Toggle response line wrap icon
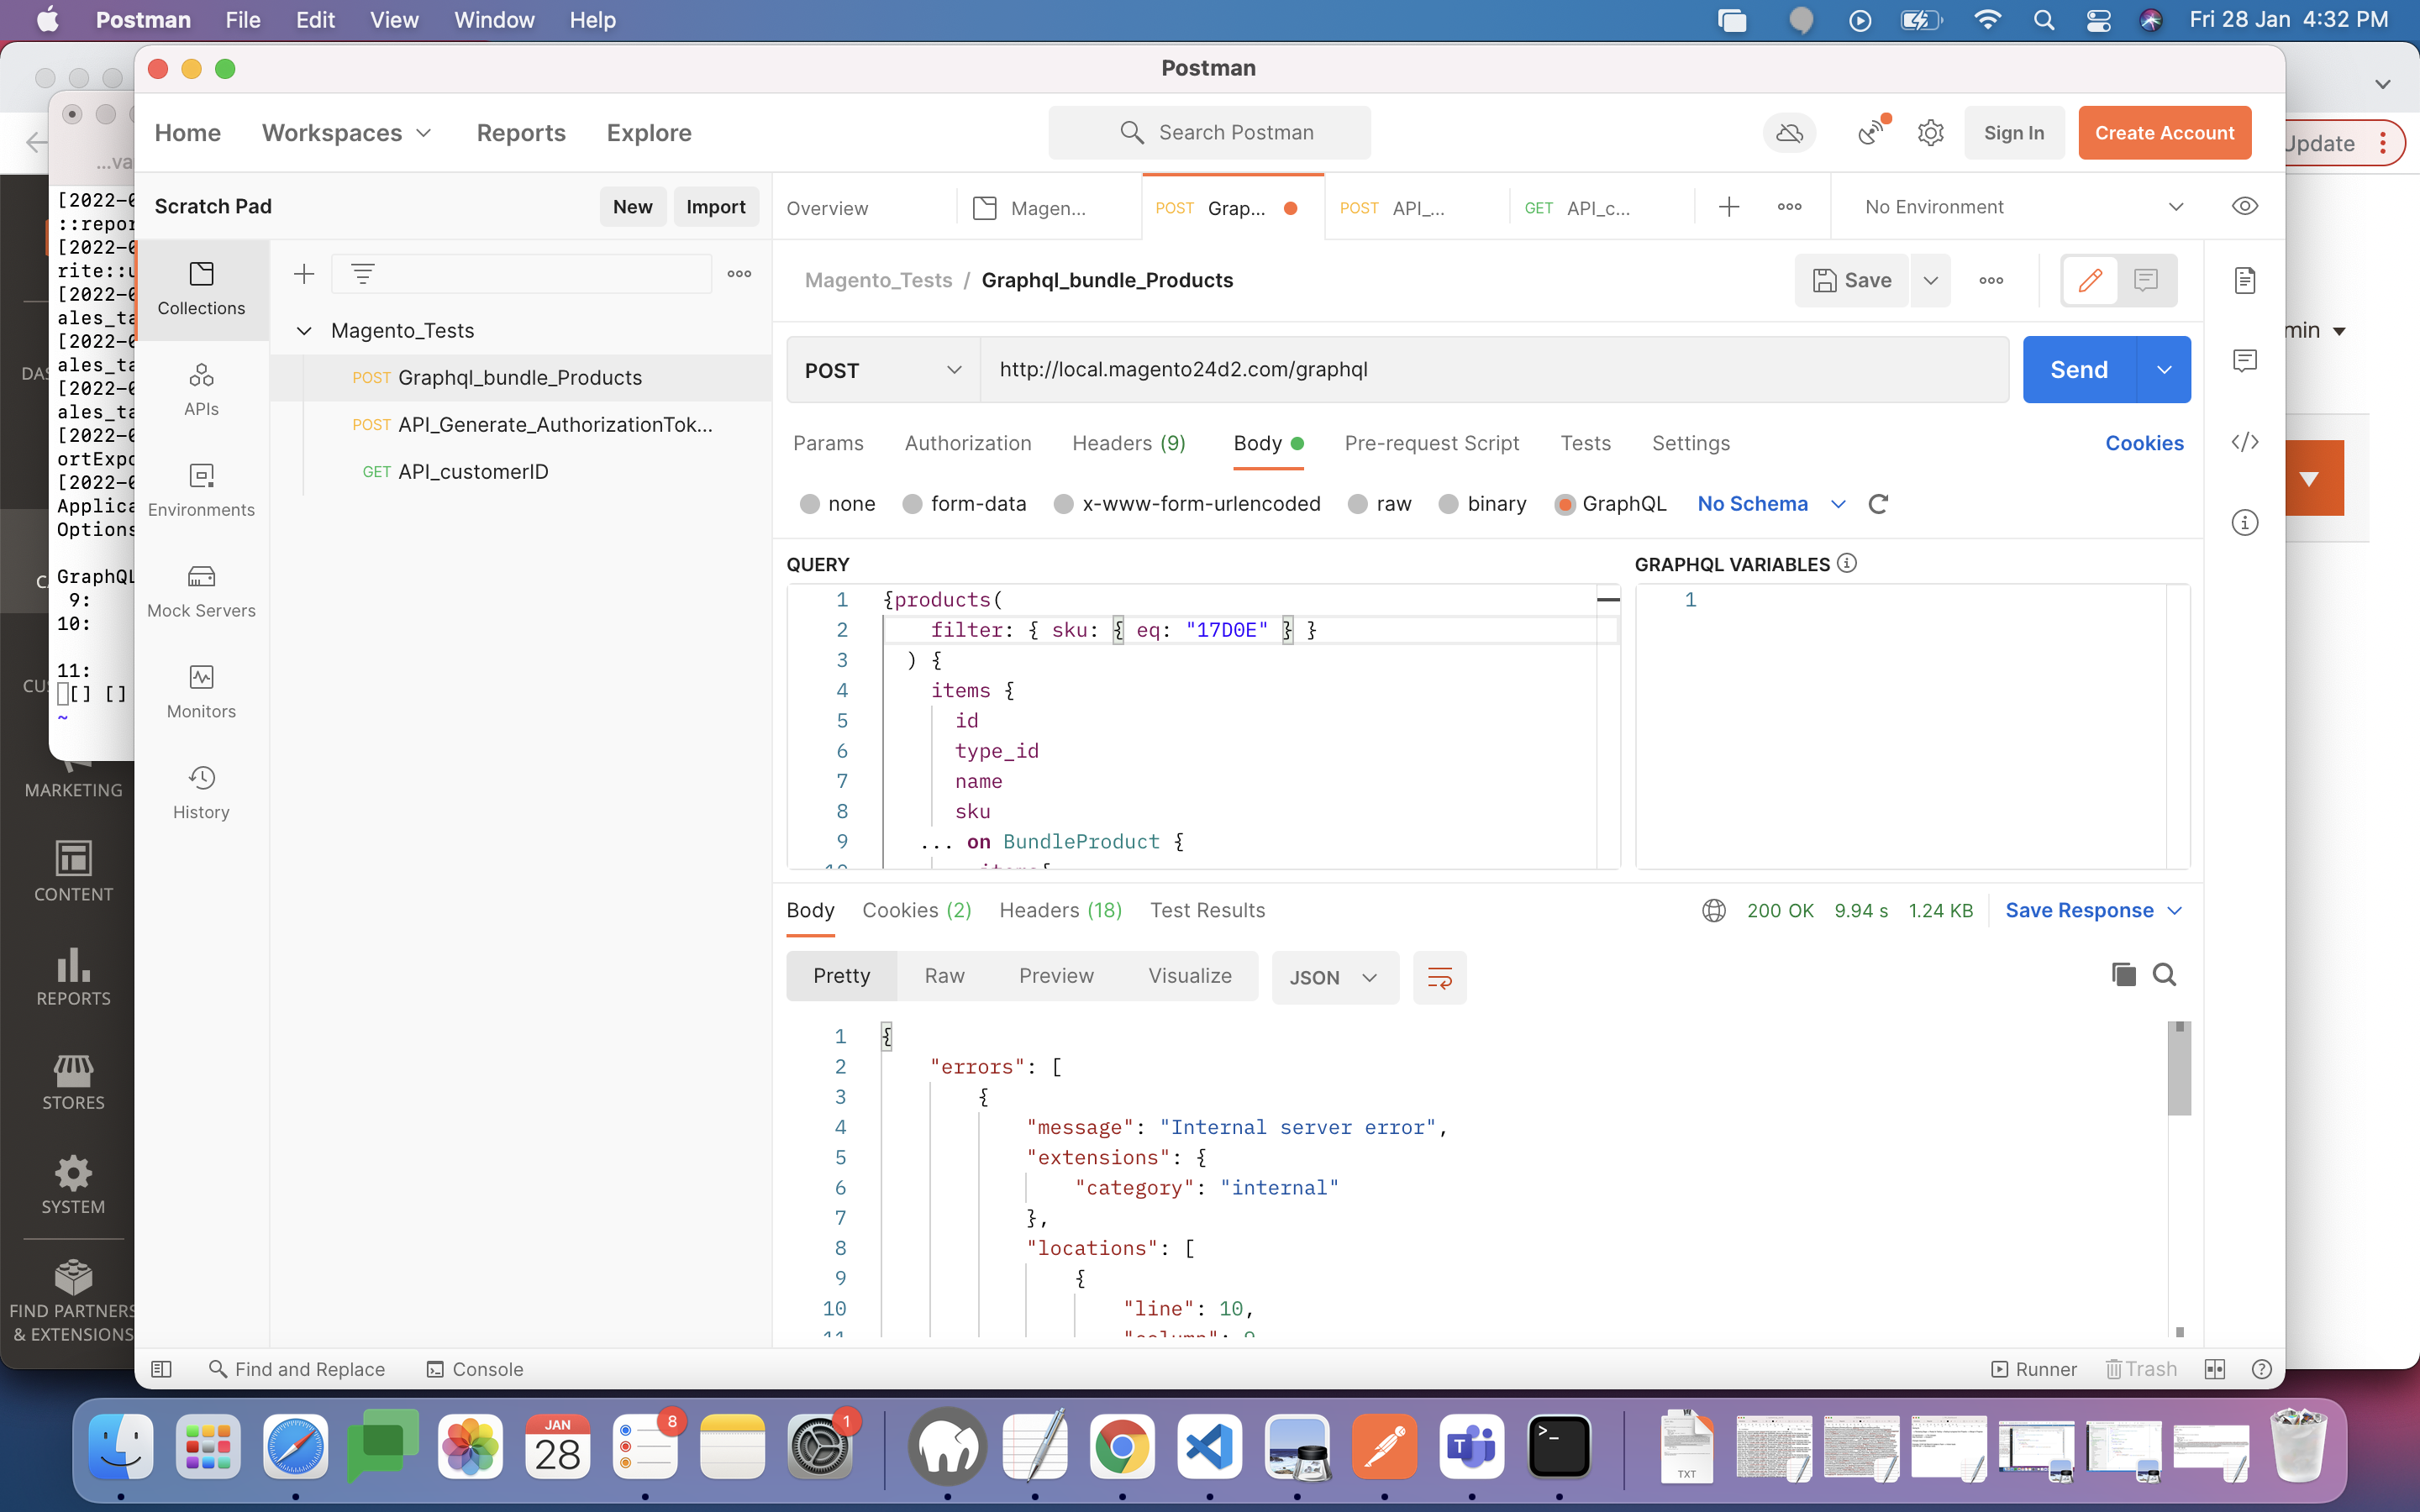 click(x=1440, y=978)
